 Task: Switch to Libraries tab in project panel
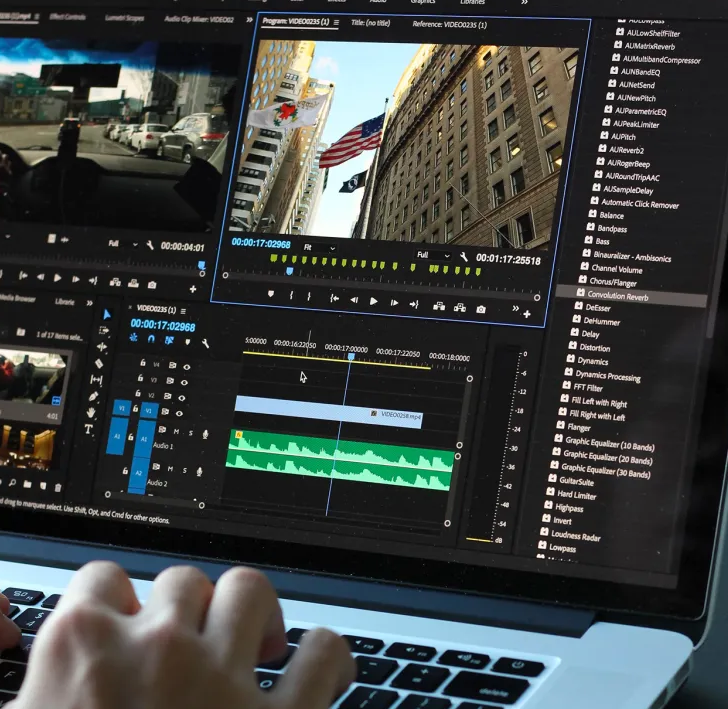pos(65,301)
